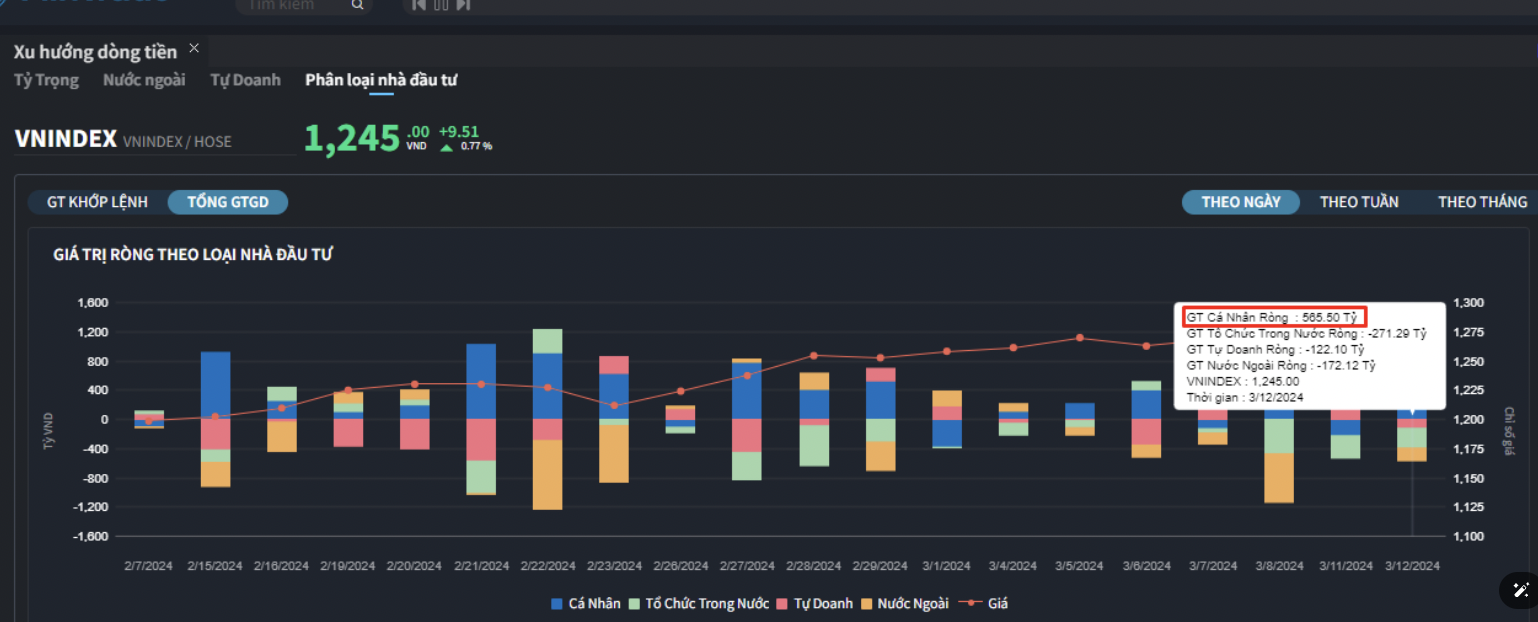Switch chart to THEO TUẦN view

click(x=1358, y=202)
